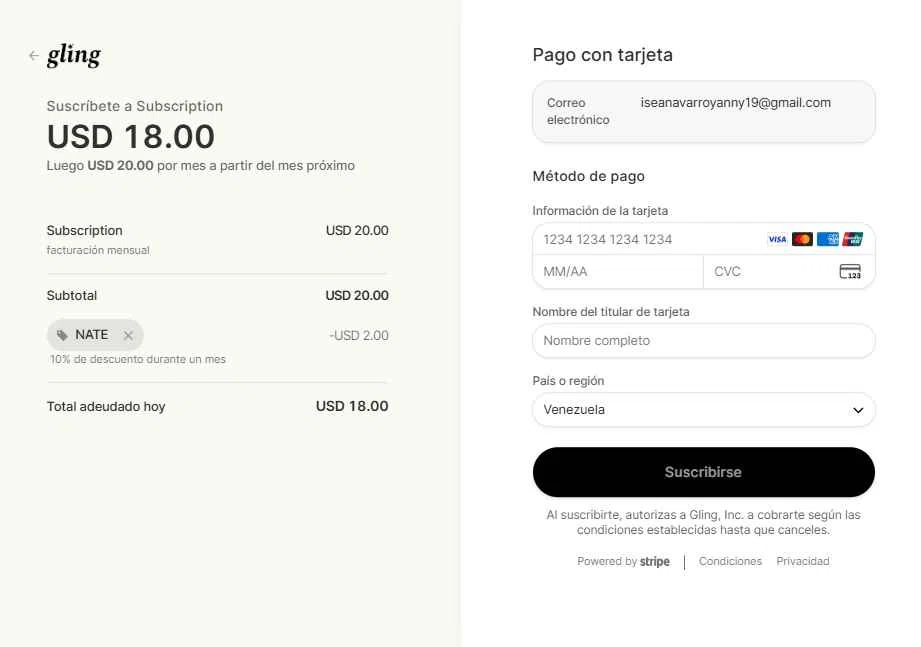This screenshot has height=647, width=921.
Task: Go back using the arrow beside gling
Action: (33, 55)
